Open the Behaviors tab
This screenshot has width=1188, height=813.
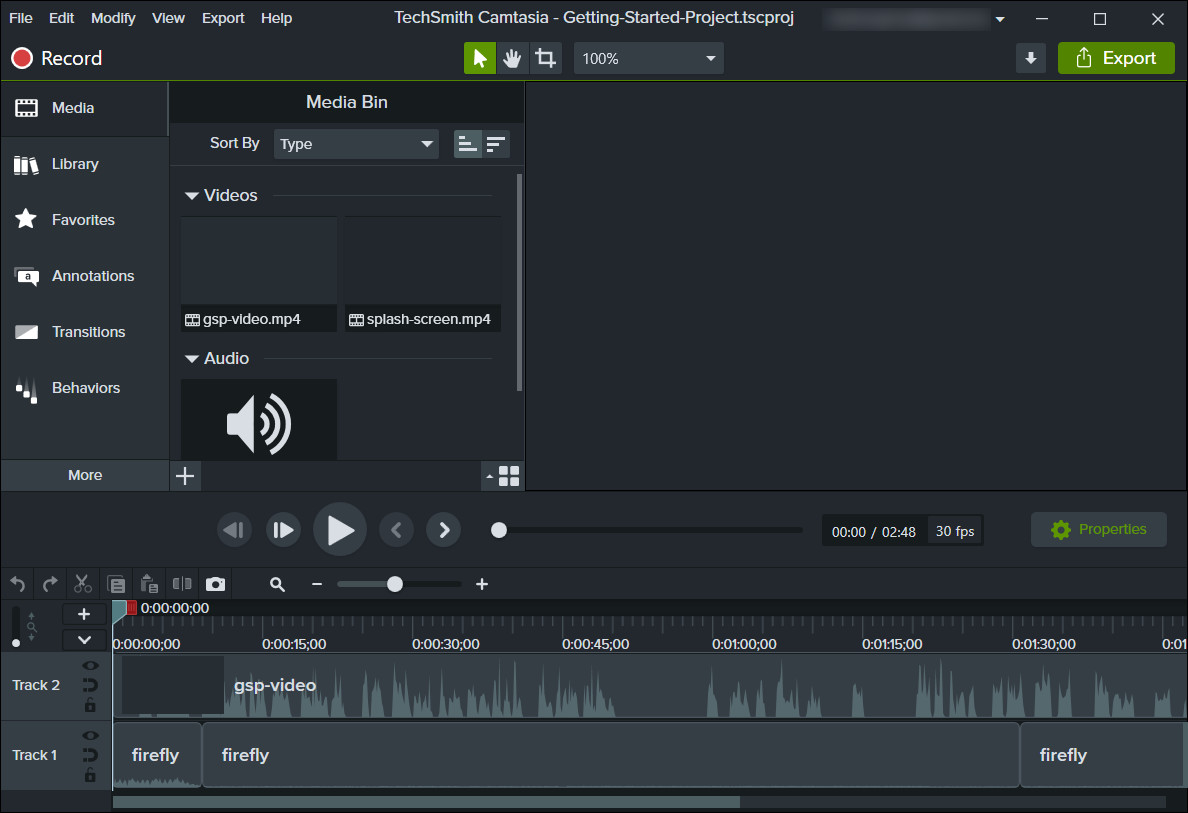click(x=84, y=388)
